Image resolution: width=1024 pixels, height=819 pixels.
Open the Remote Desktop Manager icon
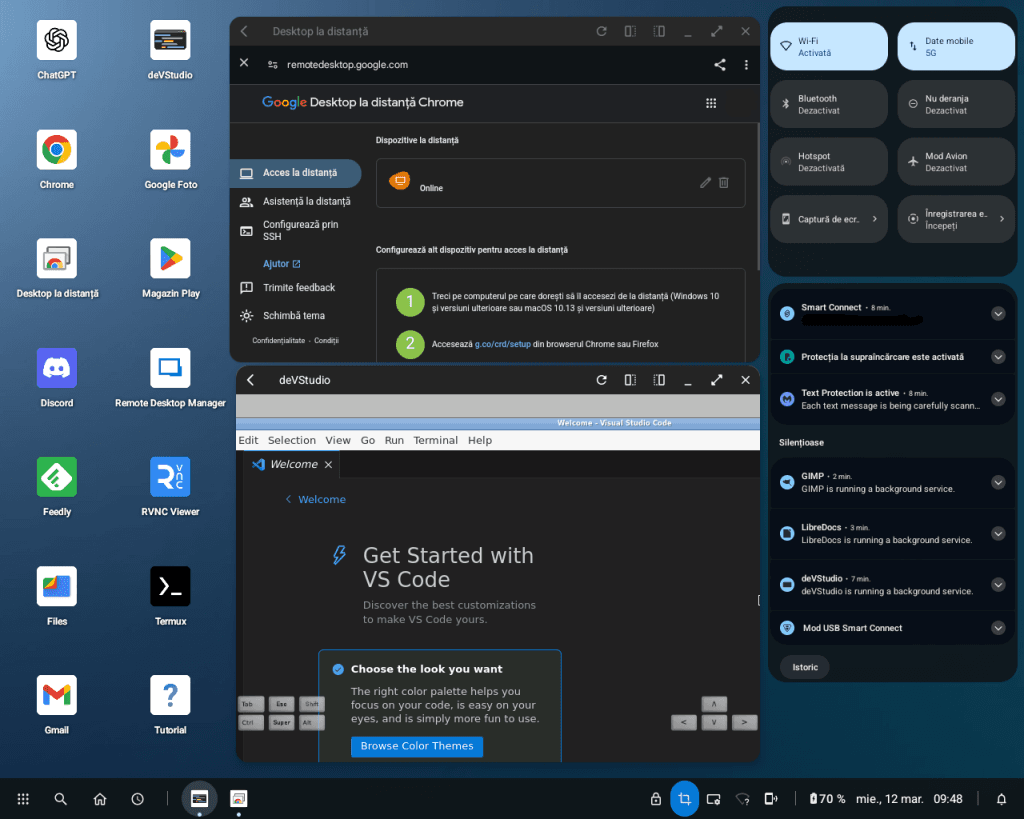point(170,368)
